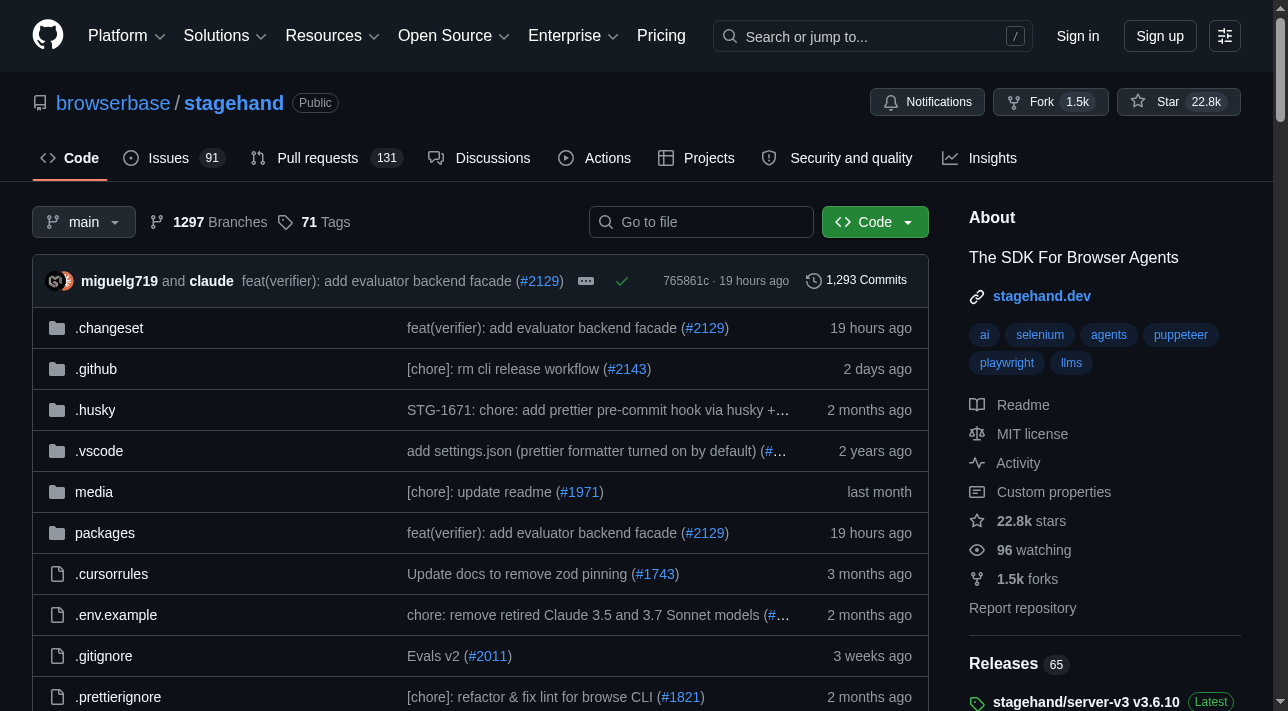
Task: Select the puppeteer topic tag
Action: tap(1181, 335)
